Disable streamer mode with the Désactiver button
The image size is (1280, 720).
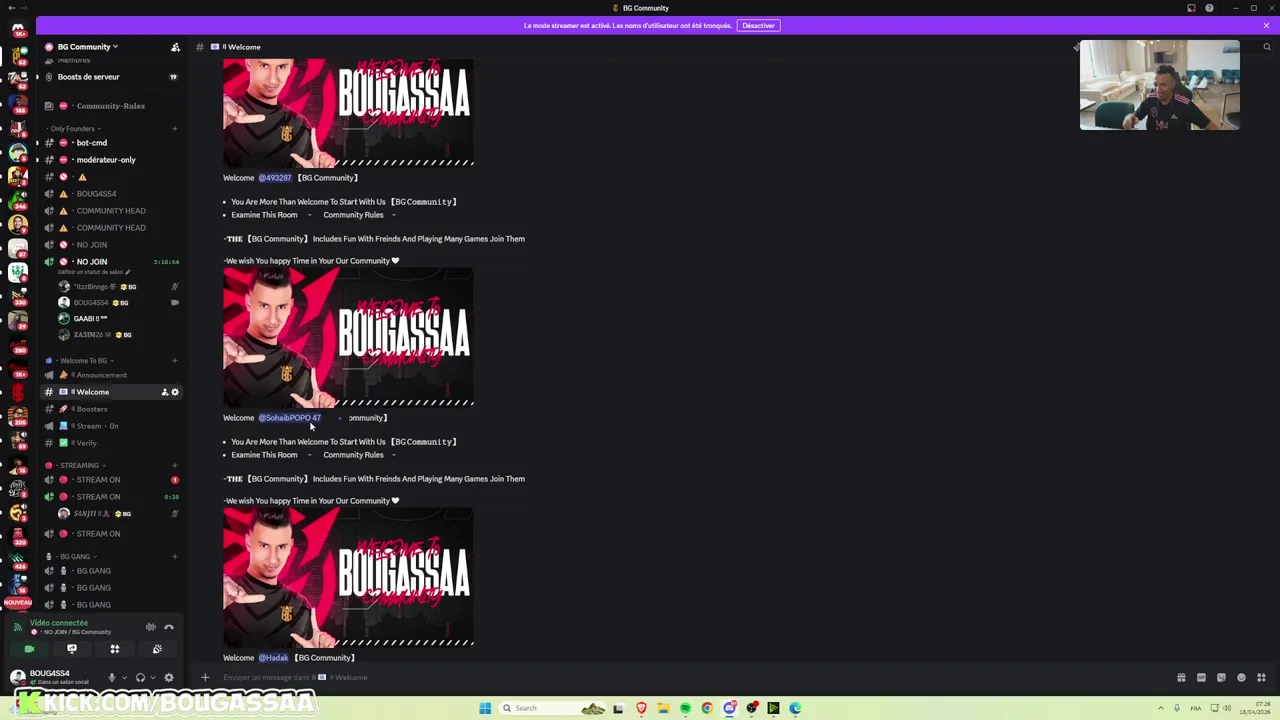[x=758, y=25]
